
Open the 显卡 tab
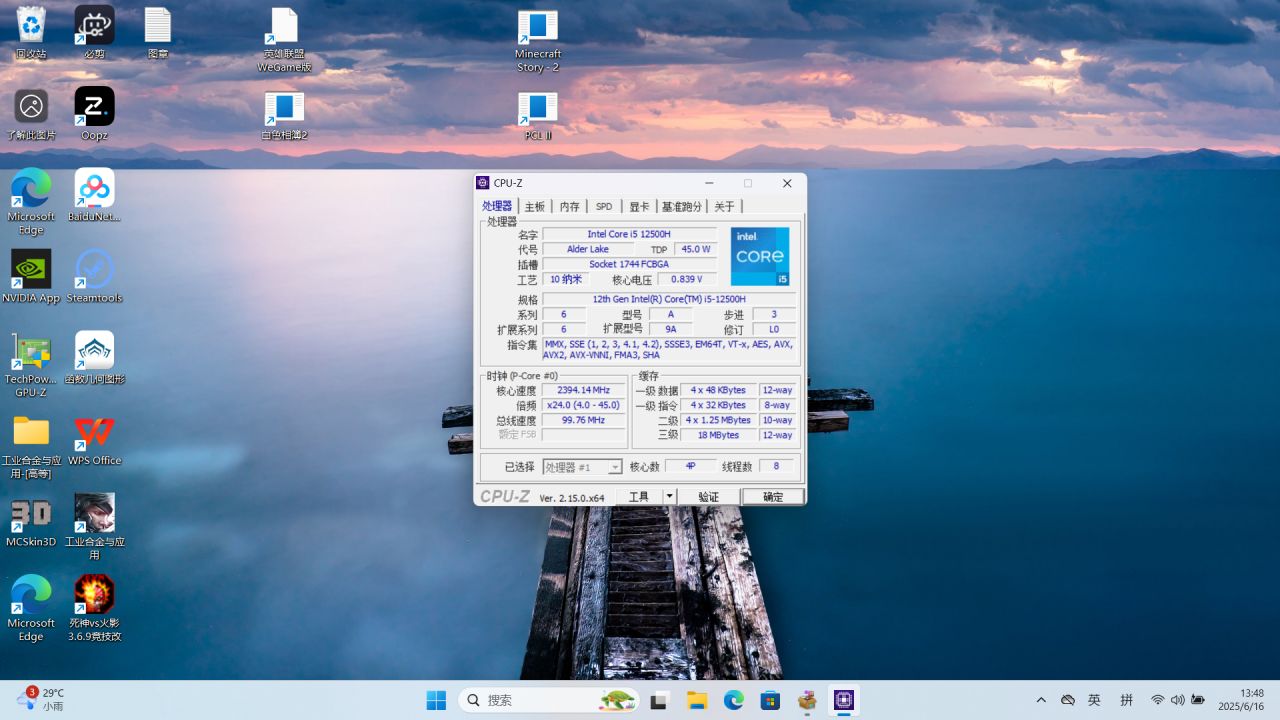click(639, 207)
